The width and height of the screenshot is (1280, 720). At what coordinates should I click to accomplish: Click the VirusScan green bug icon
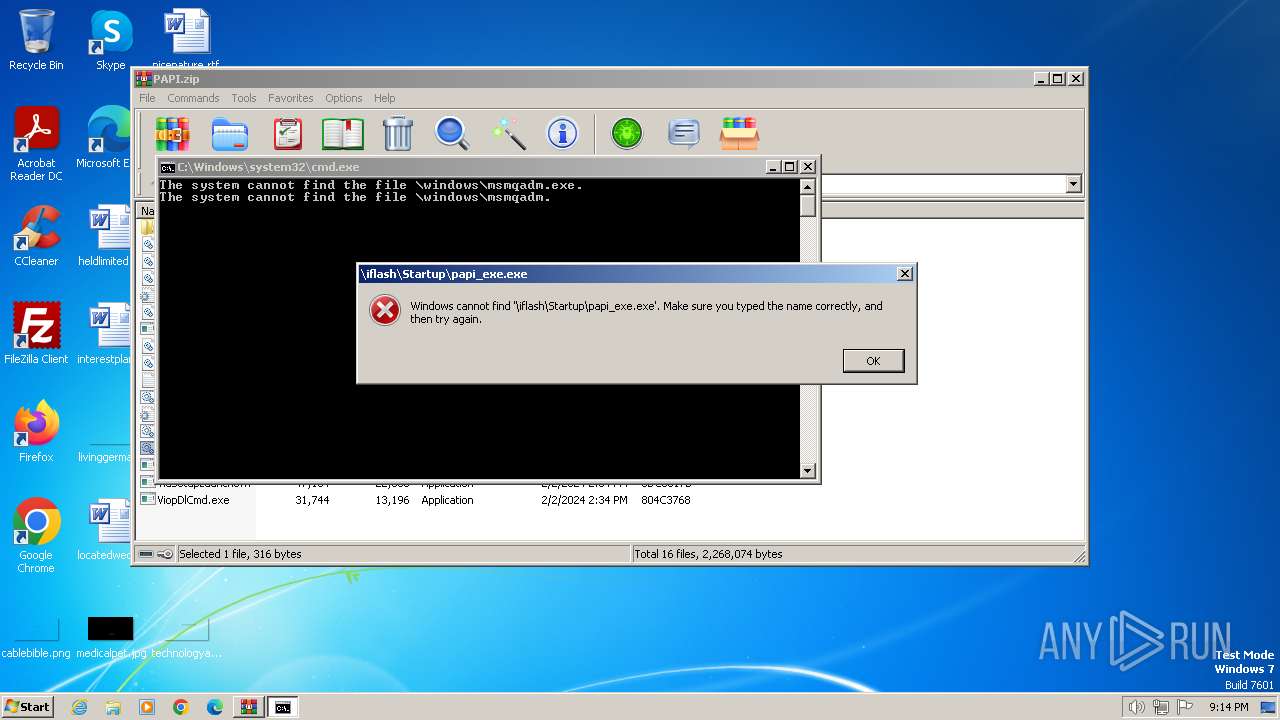coord(627,133)
